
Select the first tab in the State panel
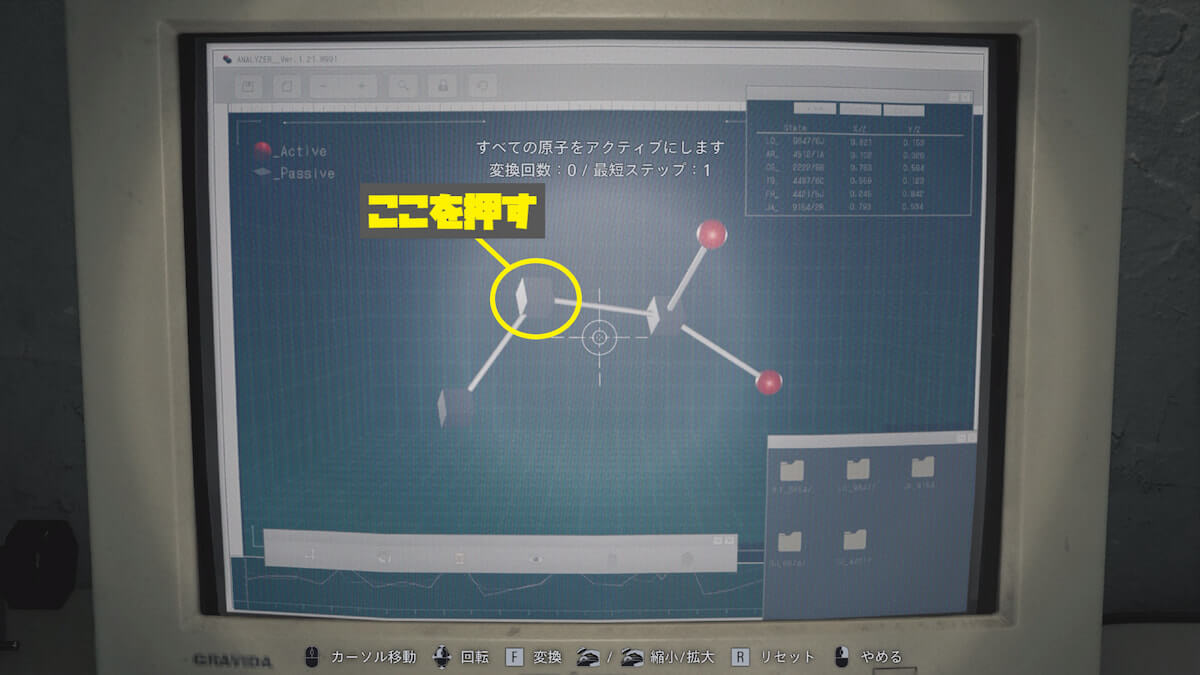click(x=814, y=108)
